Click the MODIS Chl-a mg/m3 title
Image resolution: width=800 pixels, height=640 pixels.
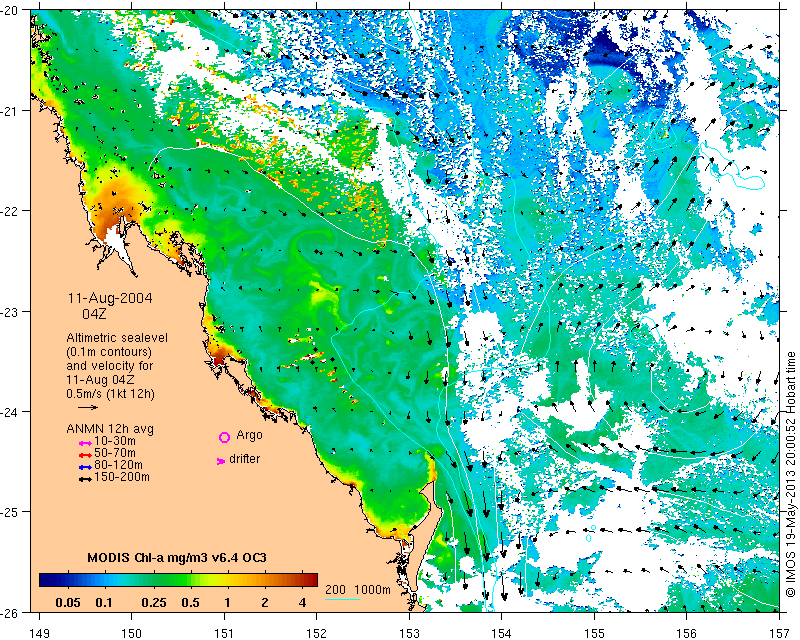[177, 557]
